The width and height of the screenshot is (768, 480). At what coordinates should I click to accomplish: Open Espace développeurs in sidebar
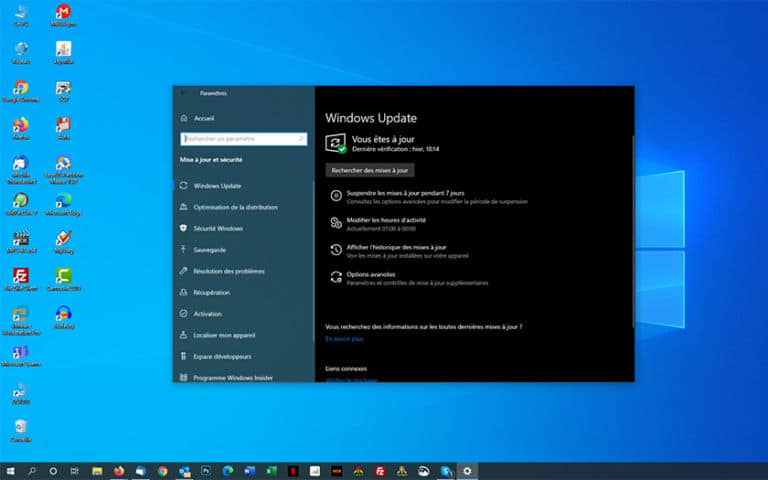[x=222, y=356]
